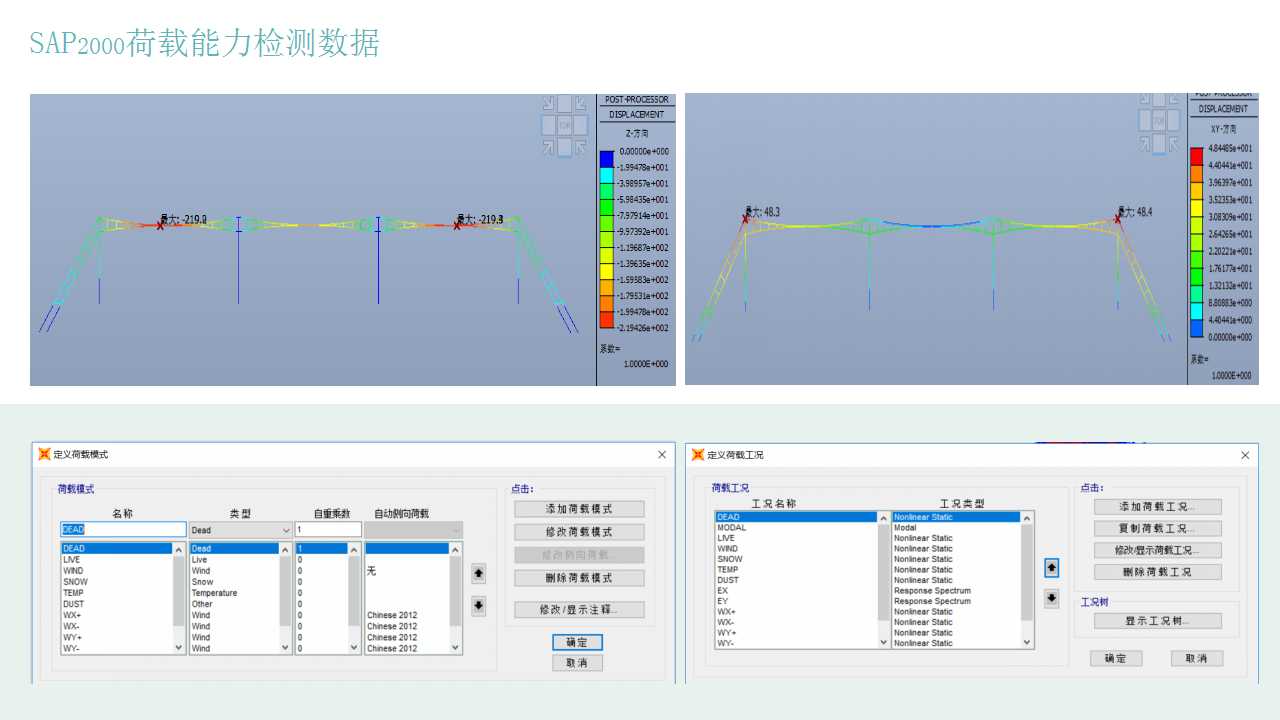Click red 4.84485e+001 swatch in XY-方向 legend
This screenshot has height=720, width=1280.
[1197, 156]
